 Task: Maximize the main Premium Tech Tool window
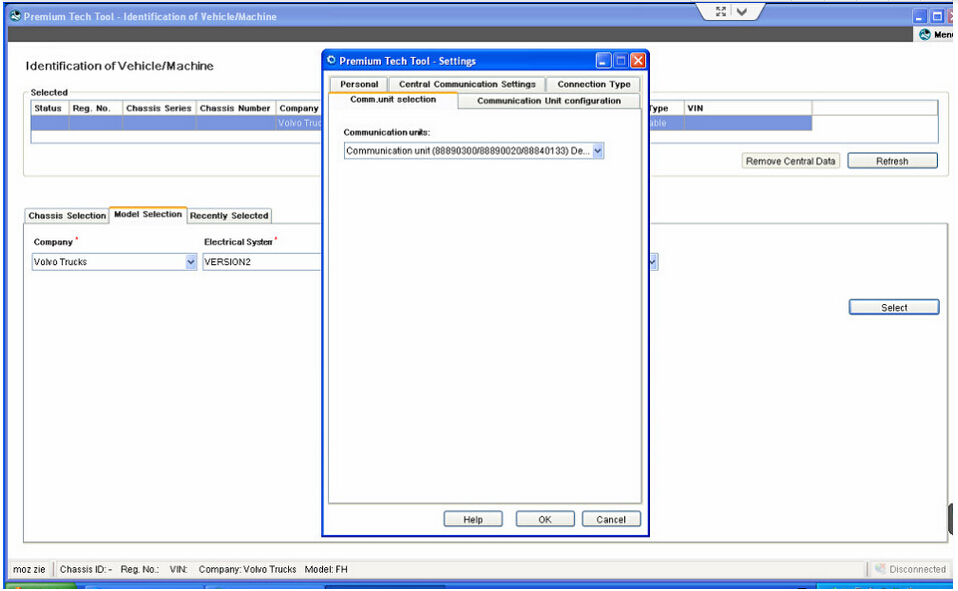(x=937, y=17)
